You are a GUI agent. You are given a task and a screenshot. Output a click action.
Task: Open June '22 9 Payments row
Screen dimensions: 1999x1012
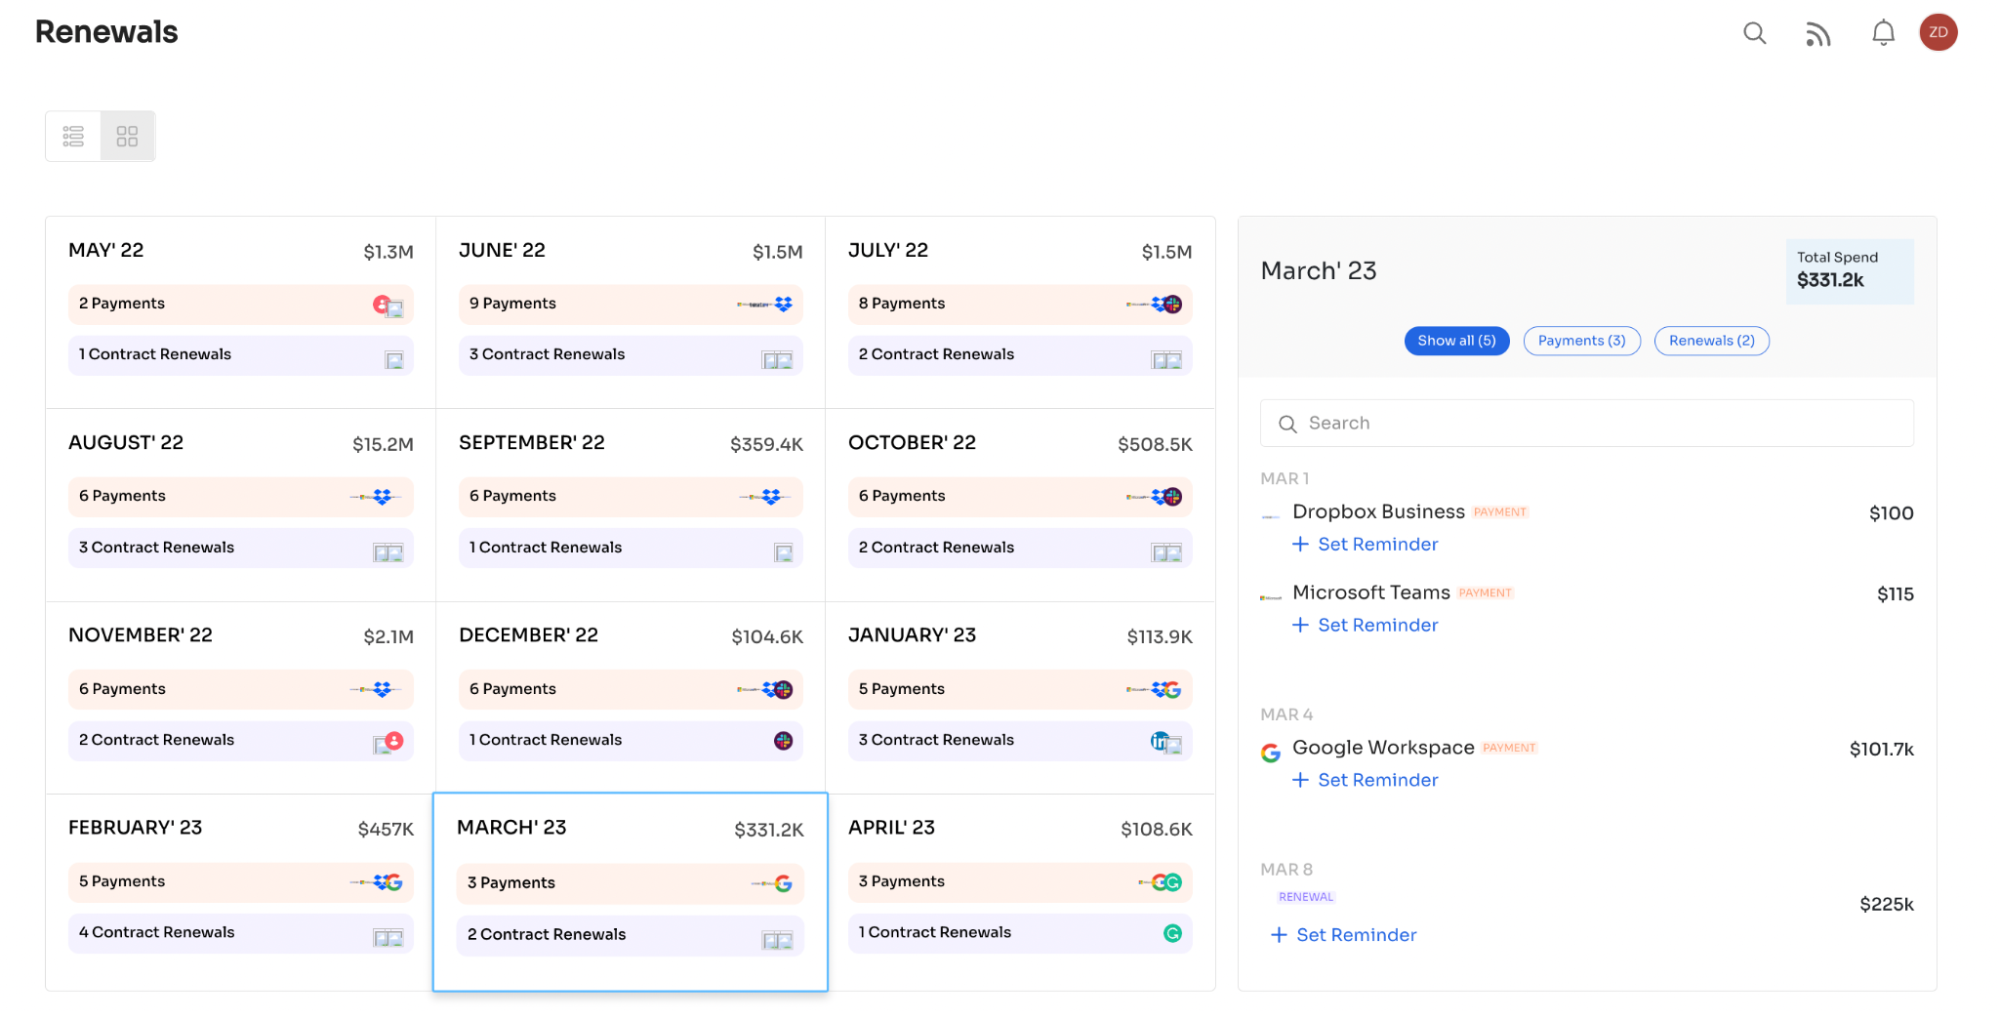pos(630,304)
